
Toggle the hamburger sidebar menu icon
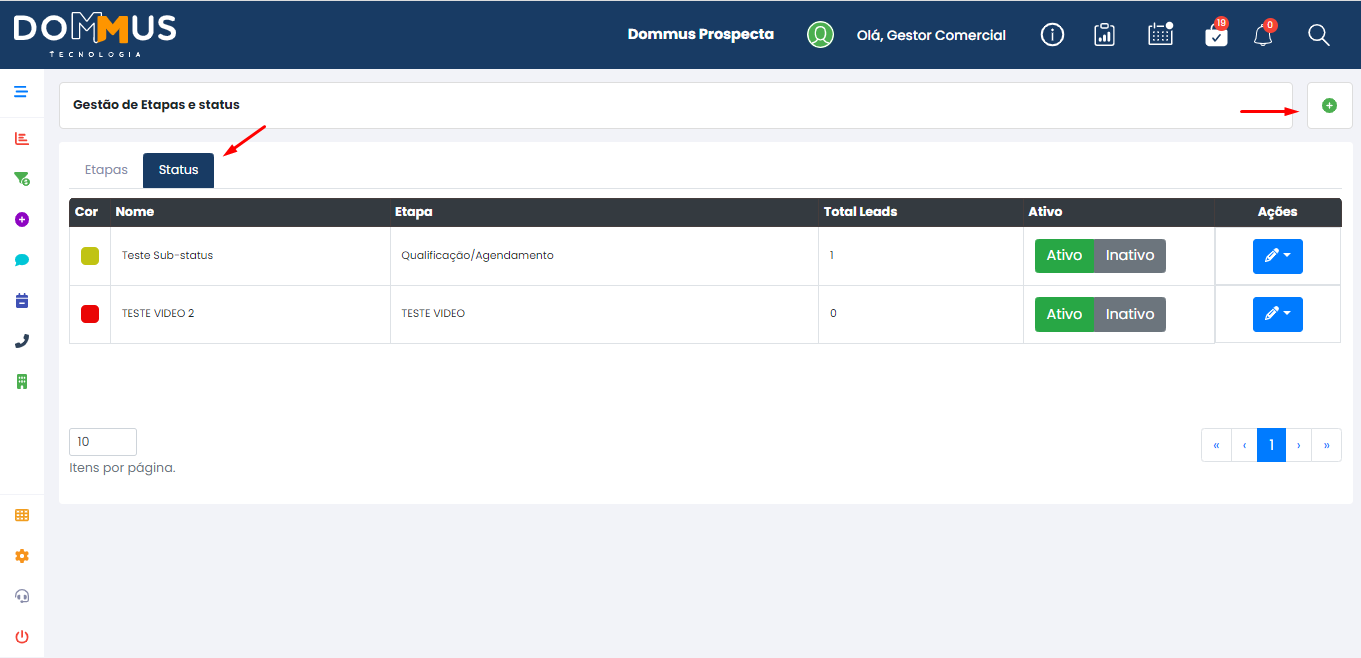click(x=21, y=92)
